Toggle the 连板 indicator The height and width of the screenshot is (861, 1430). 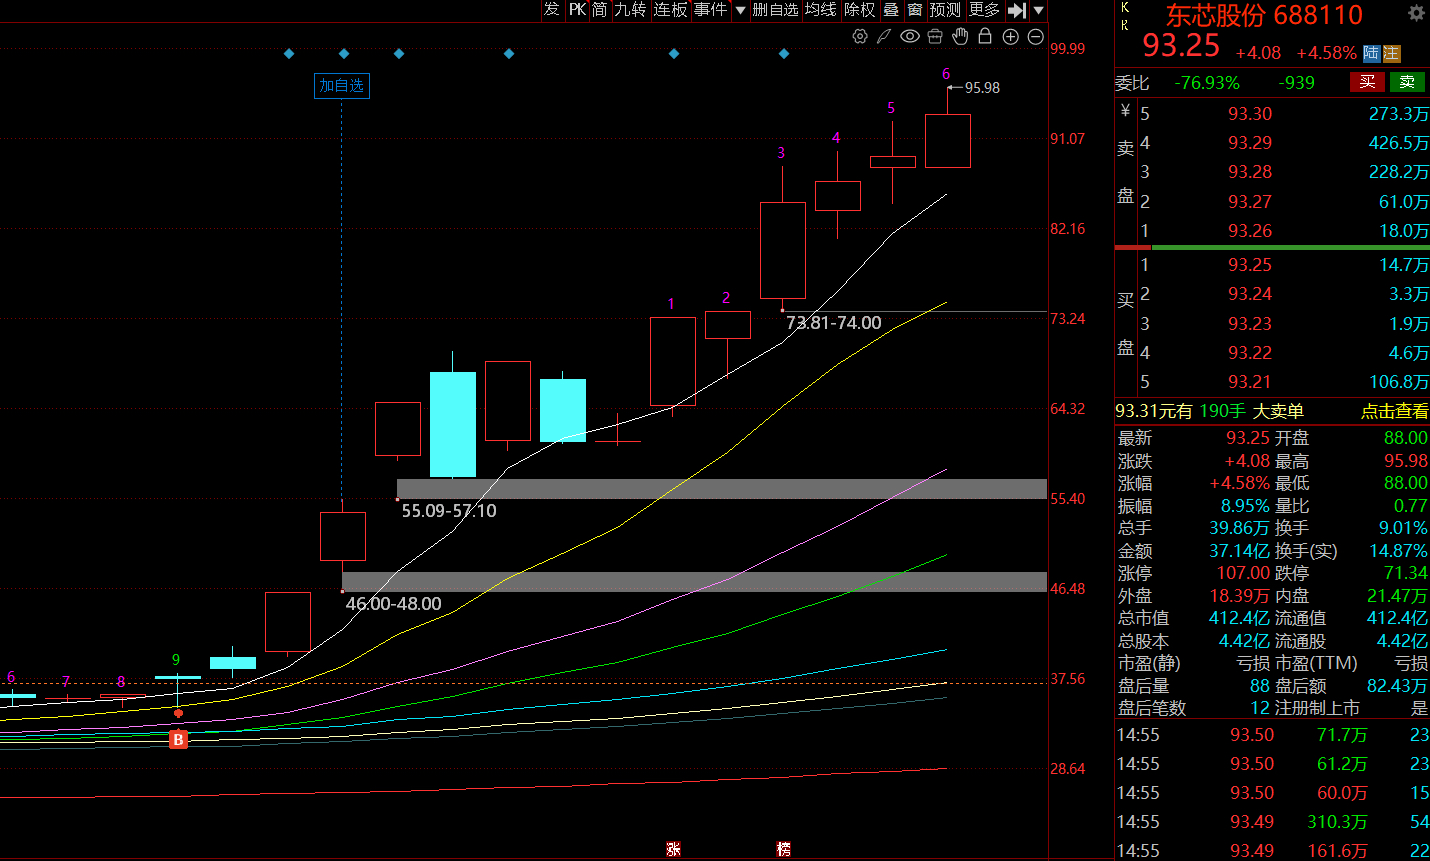(670, 10)
